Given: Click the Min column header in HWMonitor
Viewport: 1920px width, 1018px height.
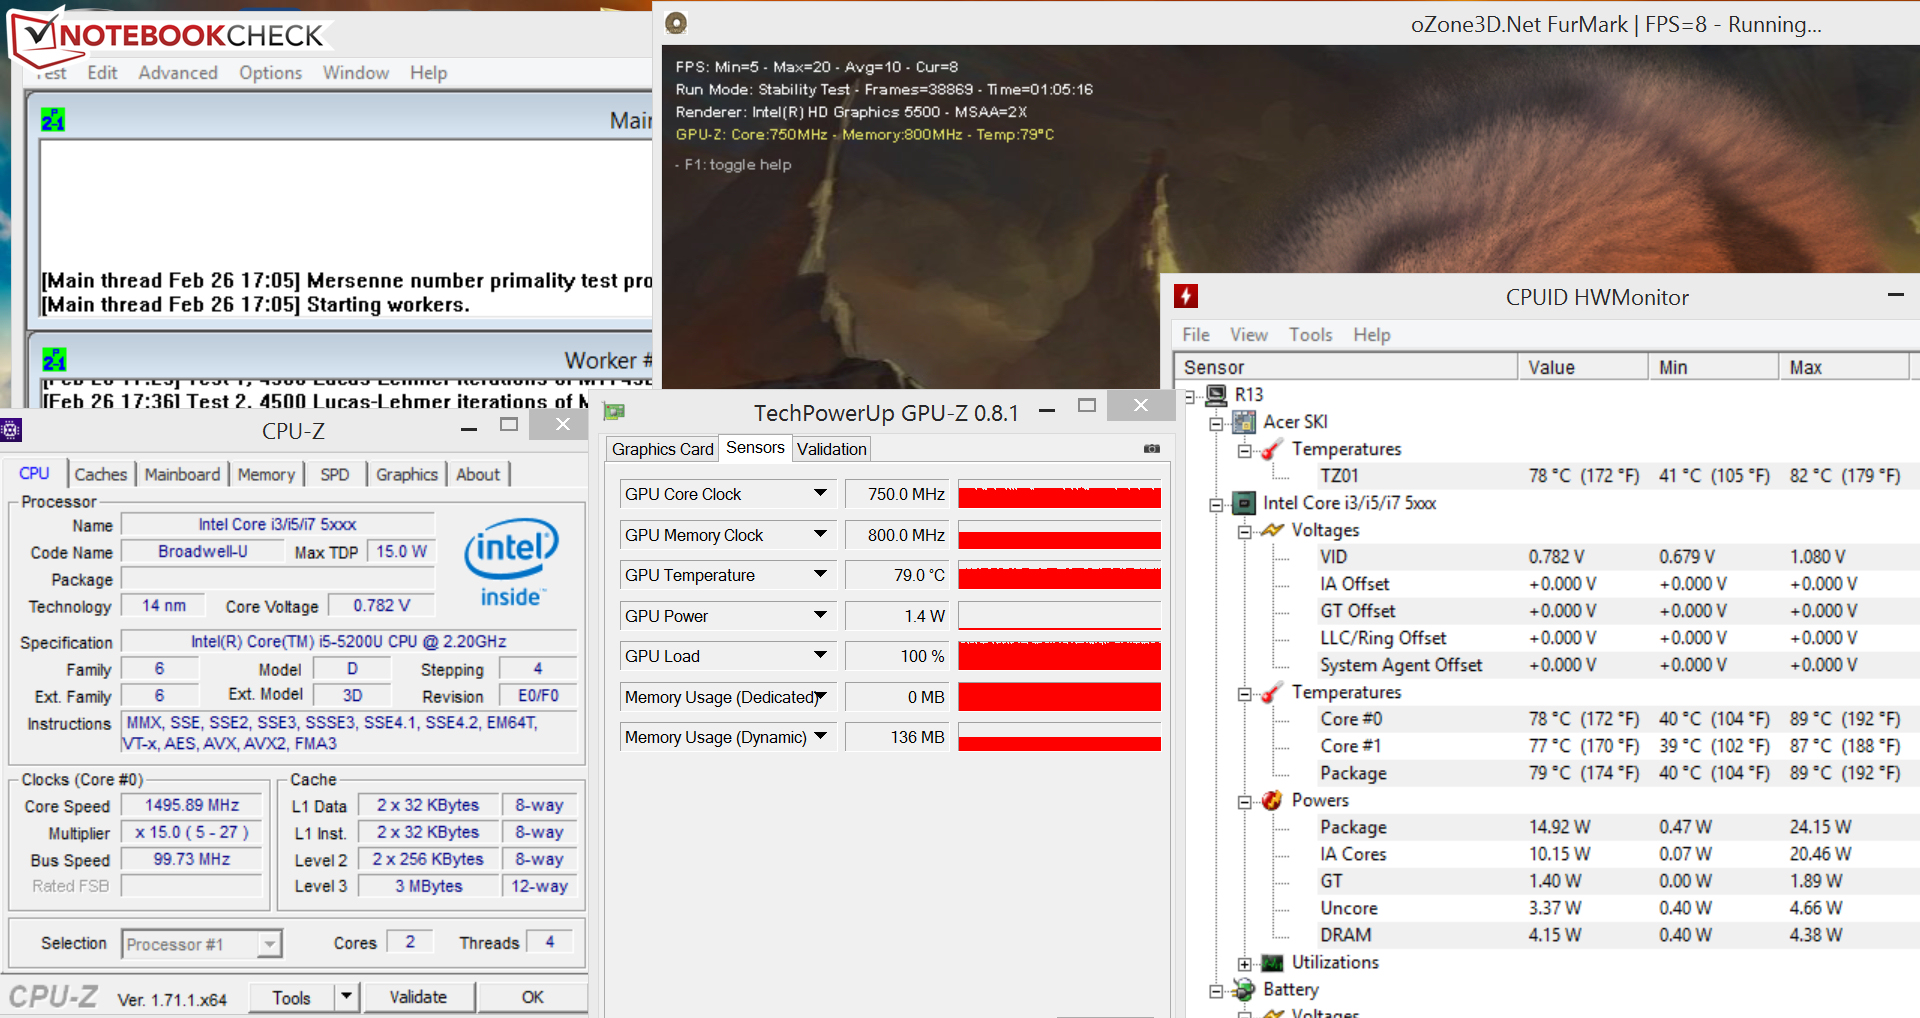Looking at the screenshot, I should (1714, 367).
